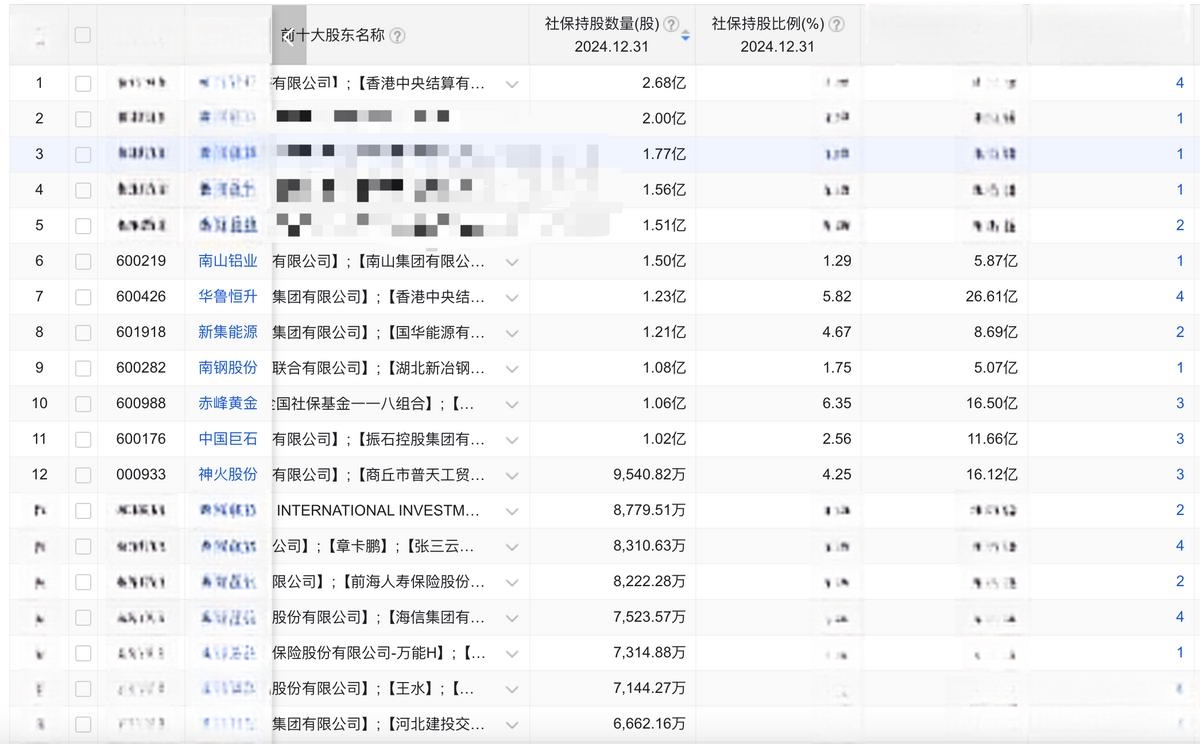Viewport: 1200px width, 744px height.
Task: Expand shareholder list for 南山铝业 row
Action: pyautogui.click(x=512, y=262)
